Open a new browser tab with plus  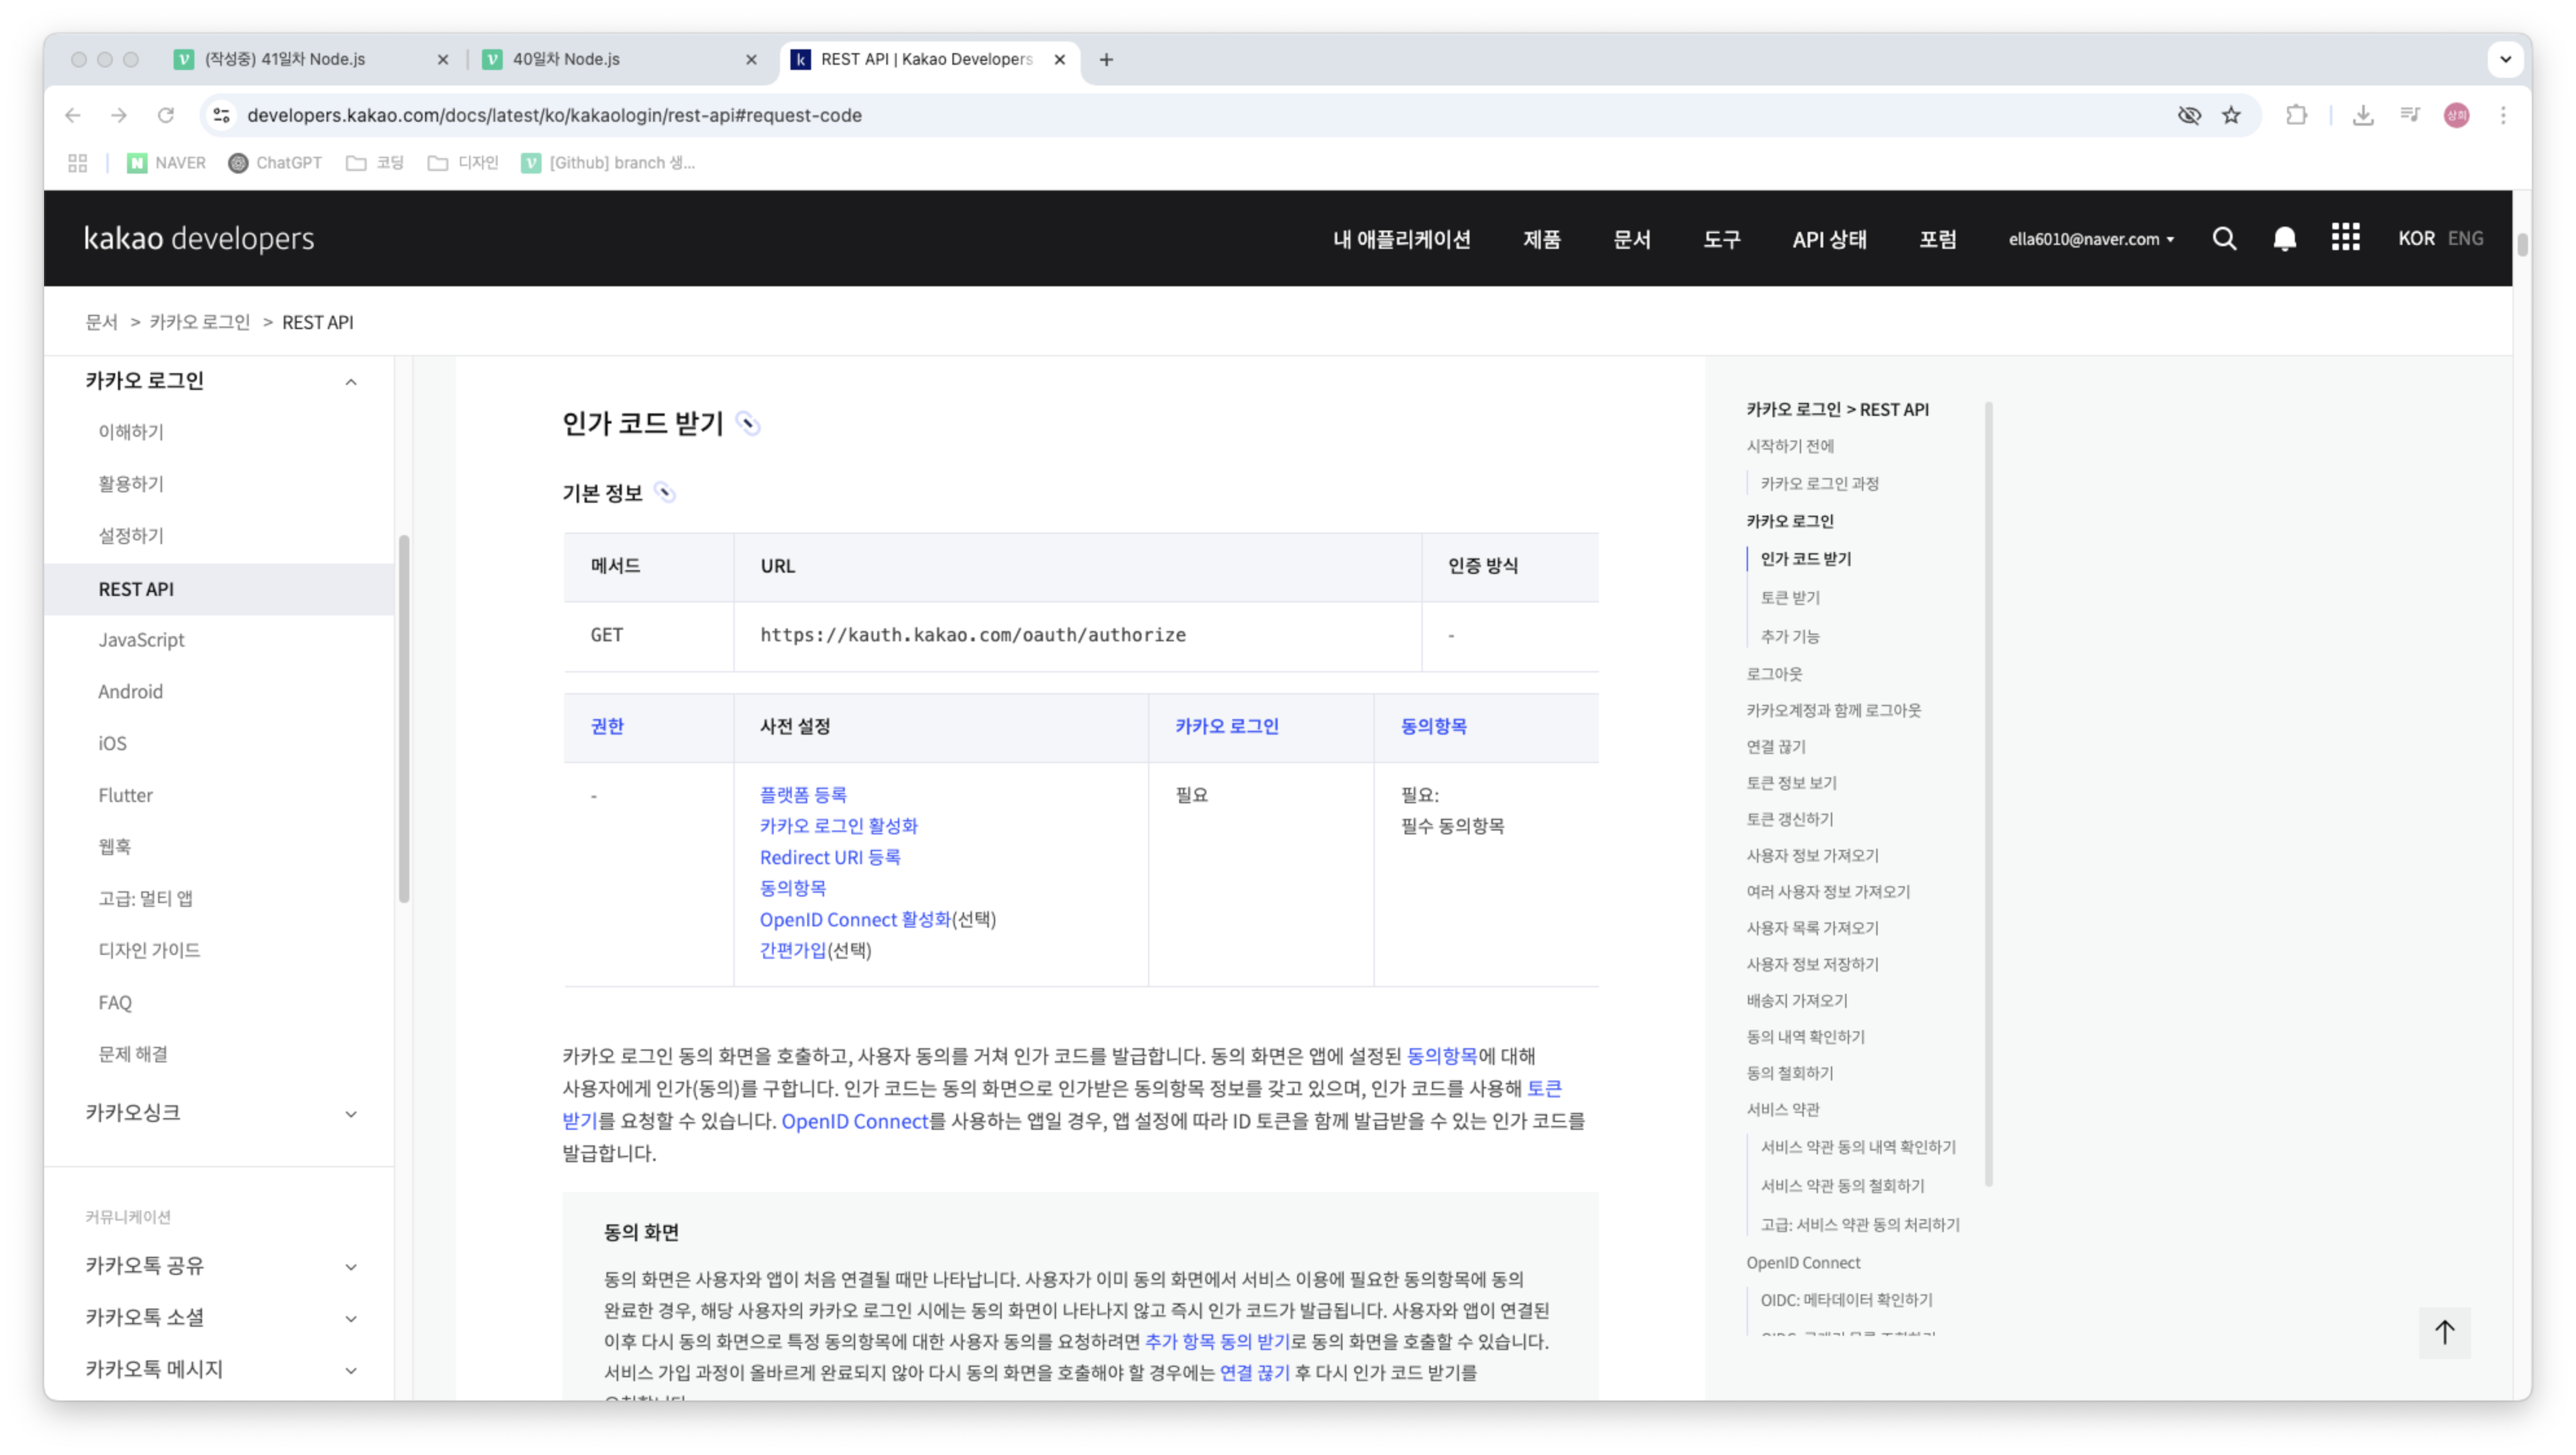click(x=1106, y=59)
